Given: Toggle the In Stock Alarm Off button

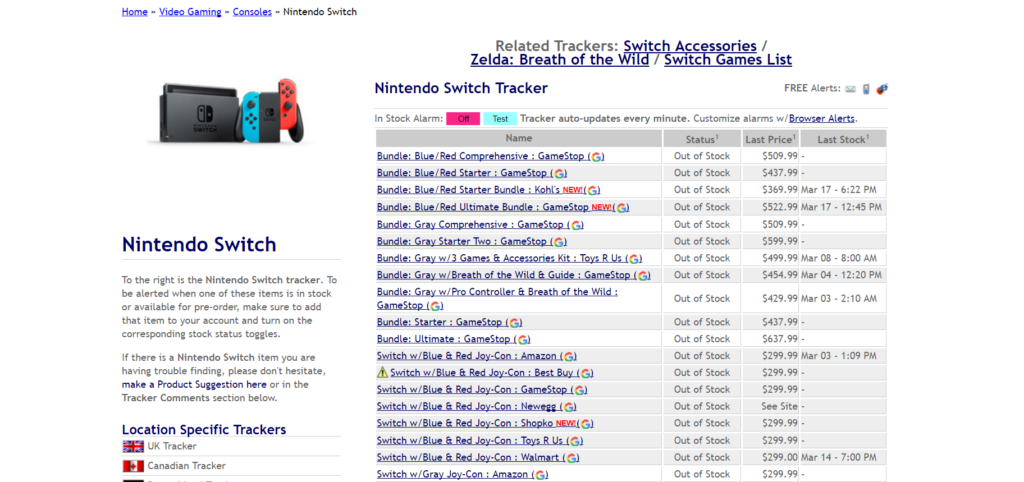Looking at the screenshot, I should point(463,119).
